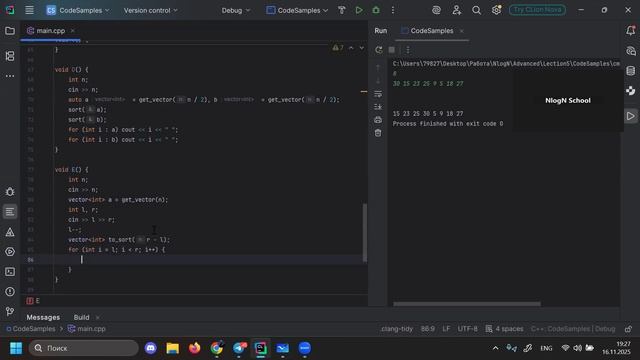Go to previous highlighted problem arrow
The height and width of the screenshot is (360, 640).
pyautogui.click(x=351, y=48)
